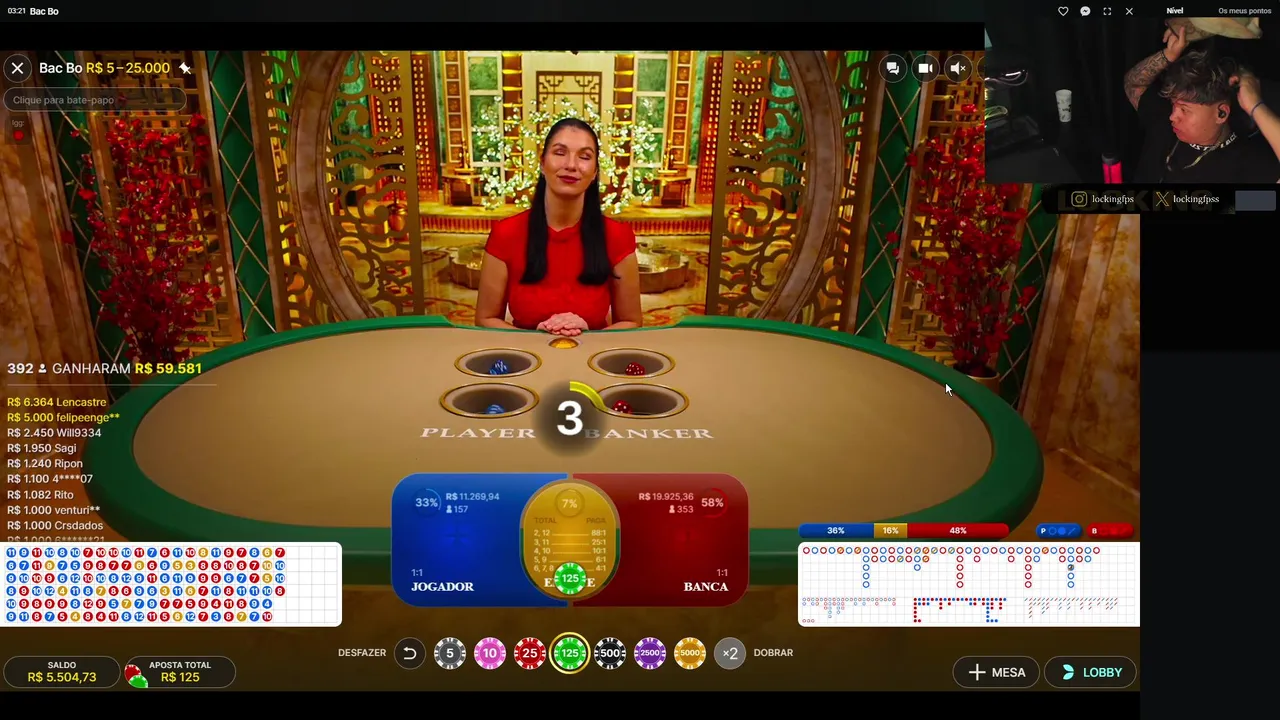Click the gold 16% tie statistics segment
This screenshot has height=720, width=1280.
(x=890, y=531)
